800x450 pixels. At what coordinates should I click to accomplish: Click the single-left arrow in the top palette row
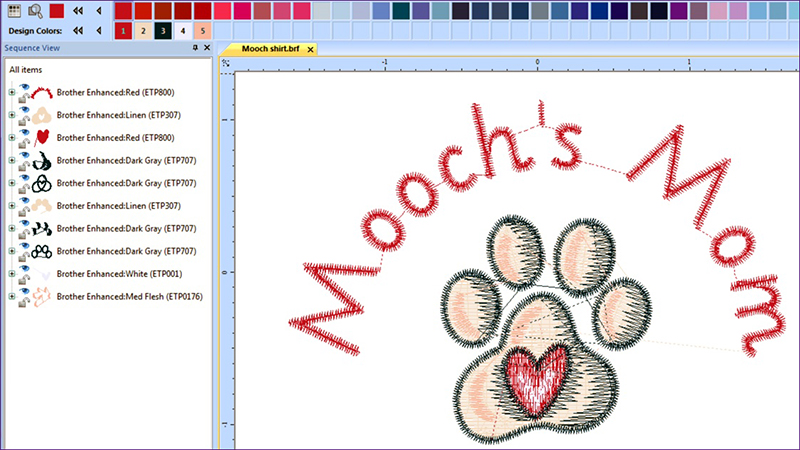tap(98, 11)
